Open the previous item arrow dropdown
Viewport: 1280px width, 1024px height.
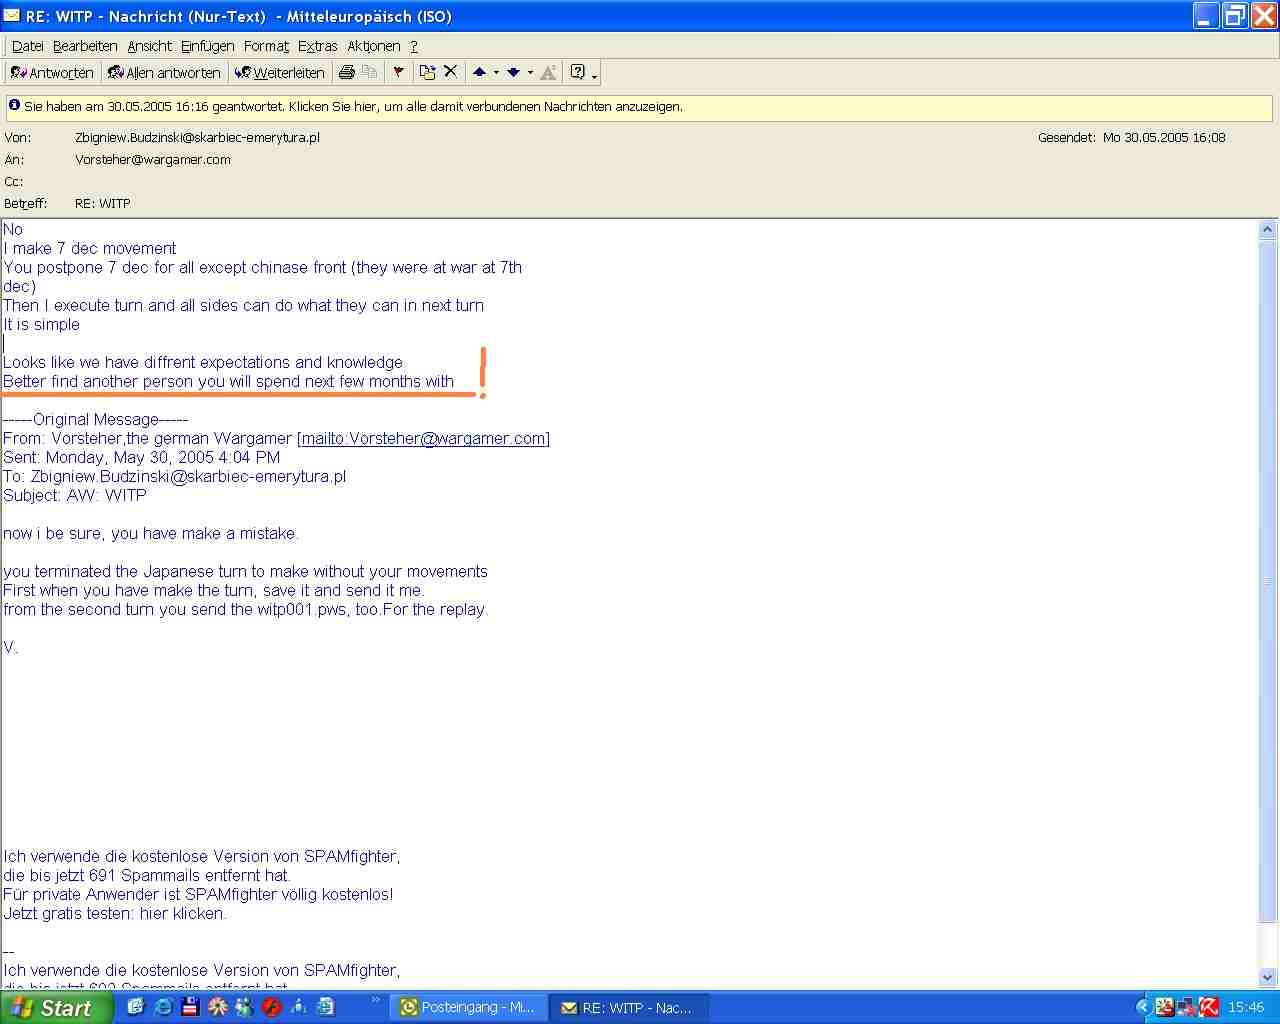(x=496, y=72)
